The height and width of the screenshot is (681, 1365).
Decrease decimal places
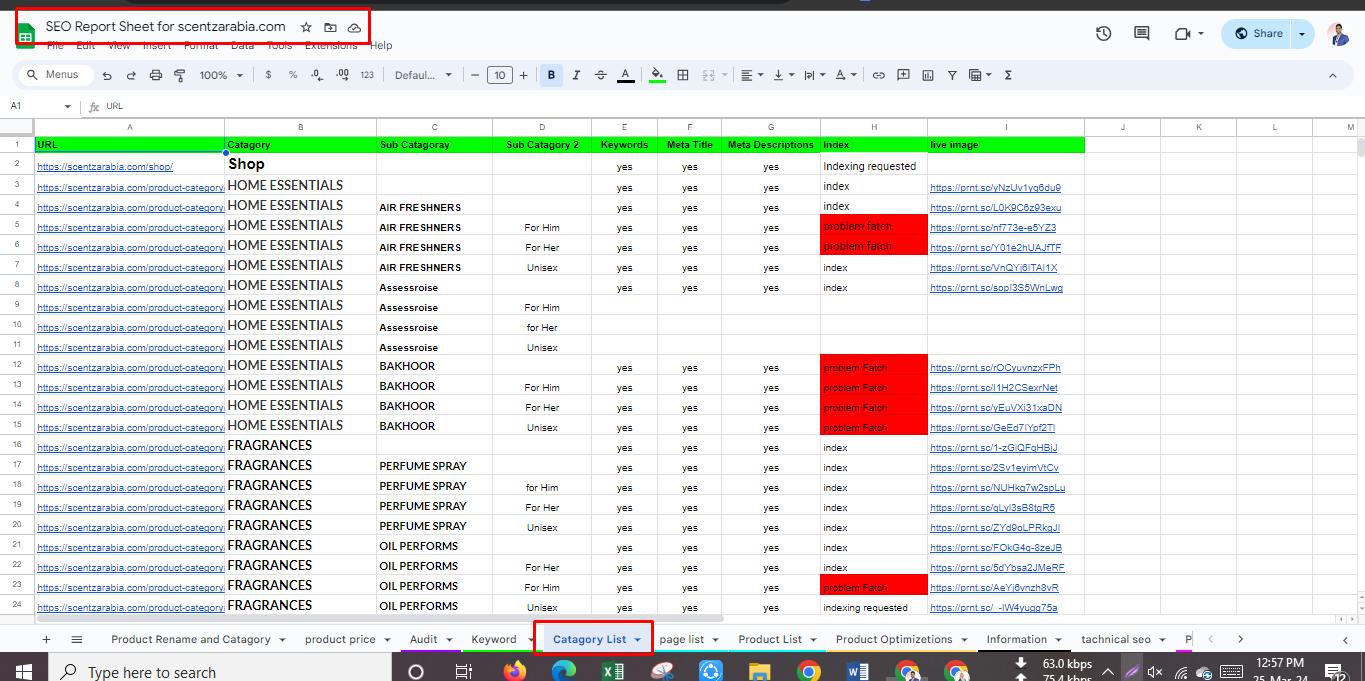pos(317,75)
